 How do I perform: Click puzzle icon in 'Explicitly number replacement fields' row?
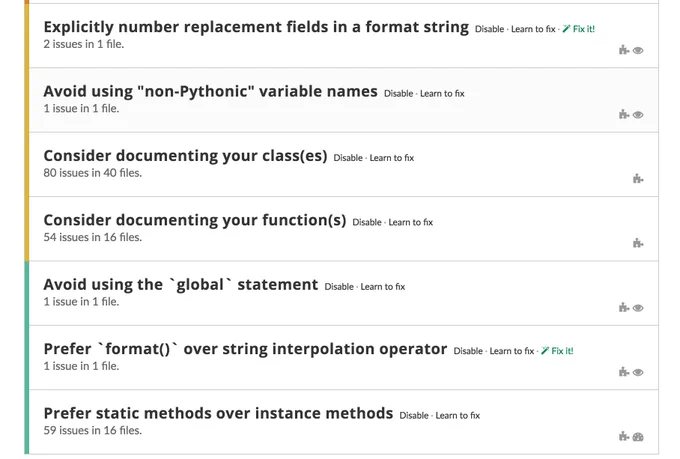(624, 50)
